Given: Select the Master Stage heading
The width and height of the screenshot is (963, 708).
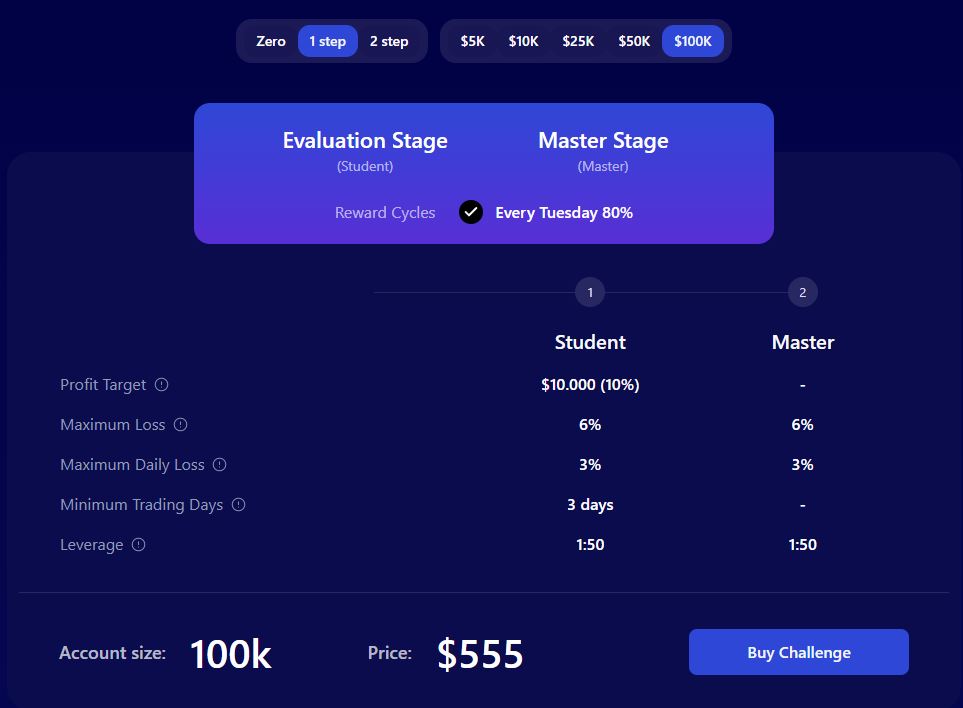Looking at the screenshot, I should 602,141.
